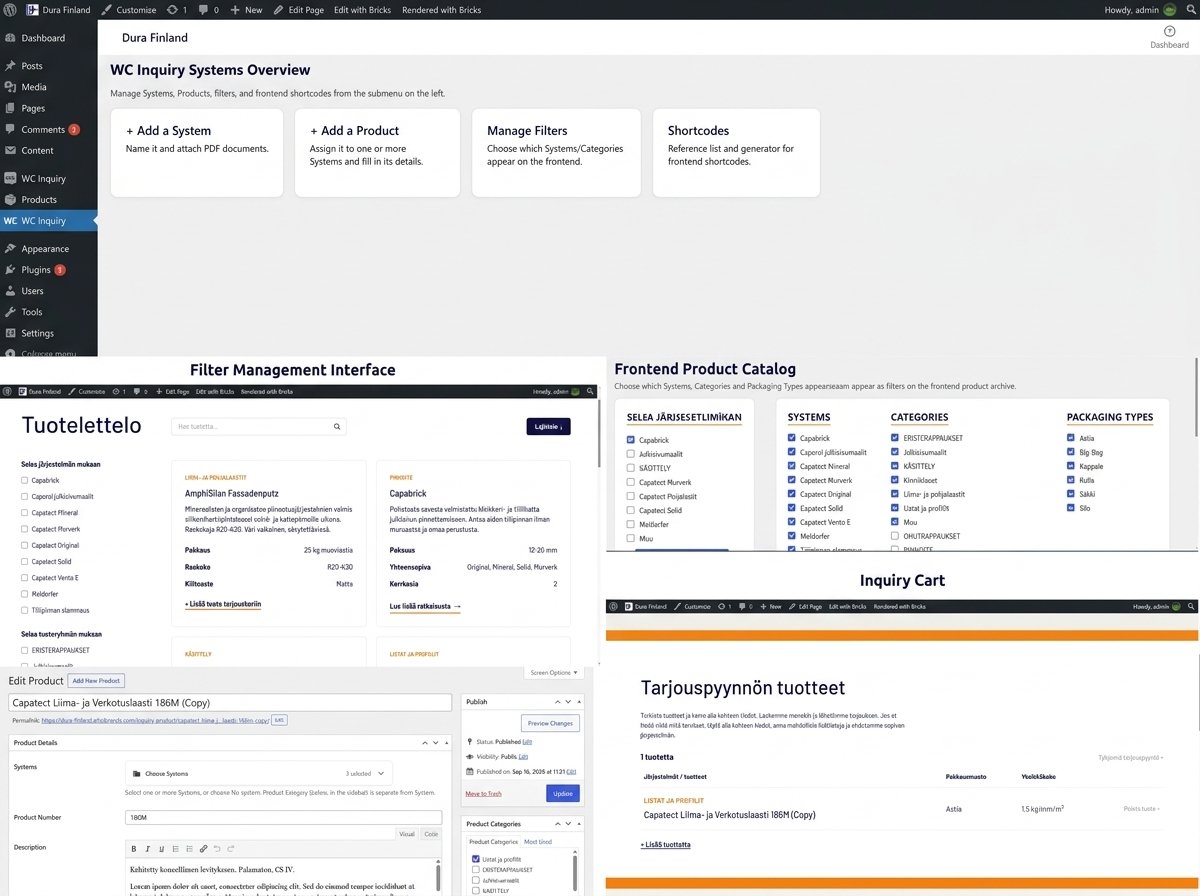The height and width of the screenshot is (896, 1200).
Task: Move the Product Details panel up with its arrow
Action: tap(424, 743)
